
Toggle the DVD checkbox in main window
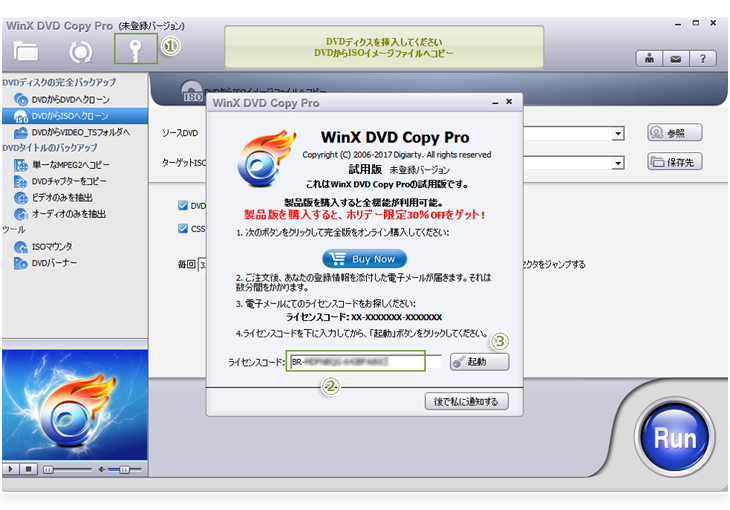click(x=182, y=205)
